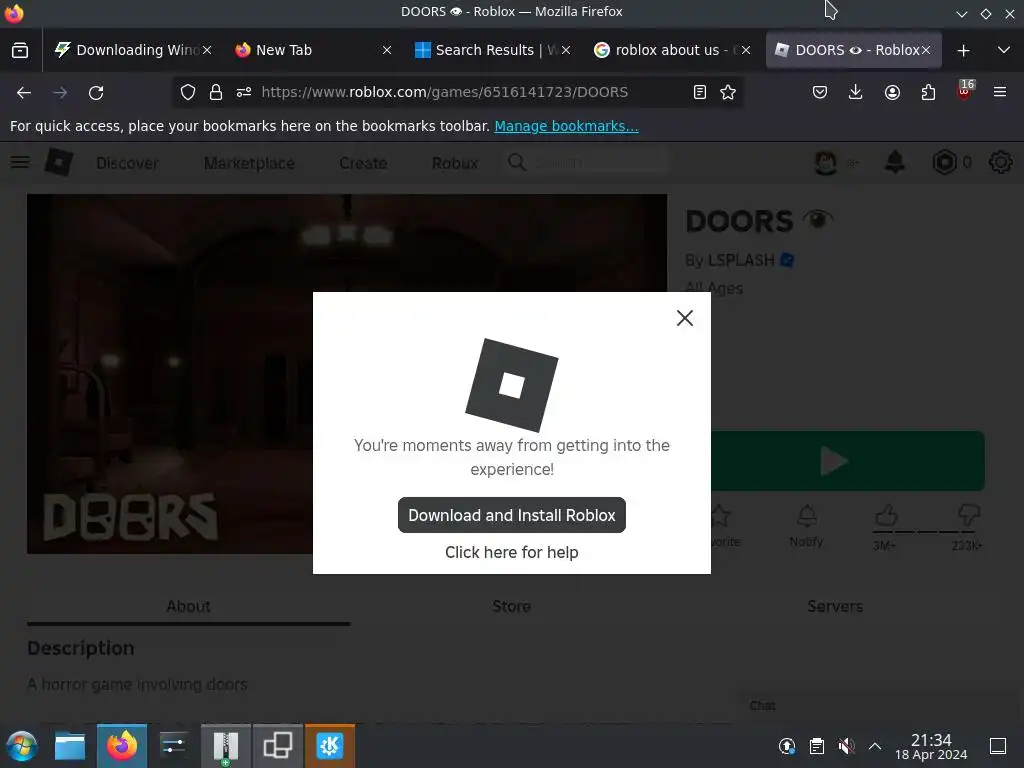
Task: Open Roblox settings gear
Action: (x=1000, y=162)
